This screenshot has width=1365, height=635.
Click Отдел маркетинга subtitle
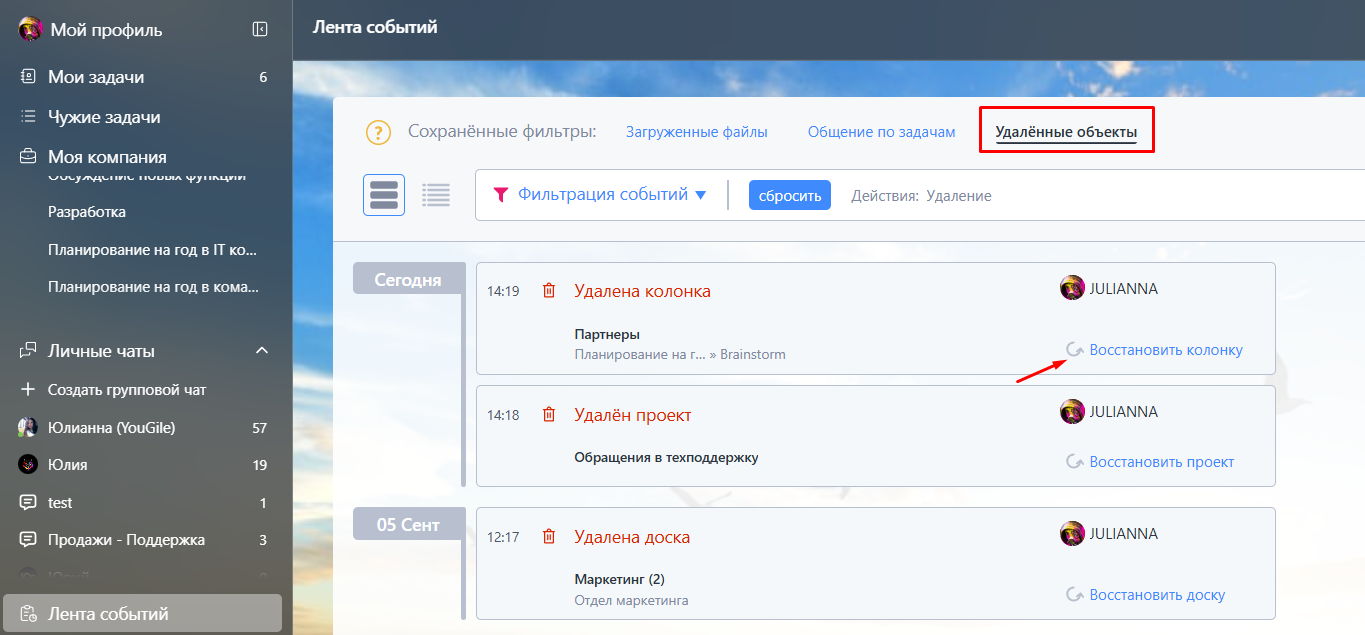631,601
